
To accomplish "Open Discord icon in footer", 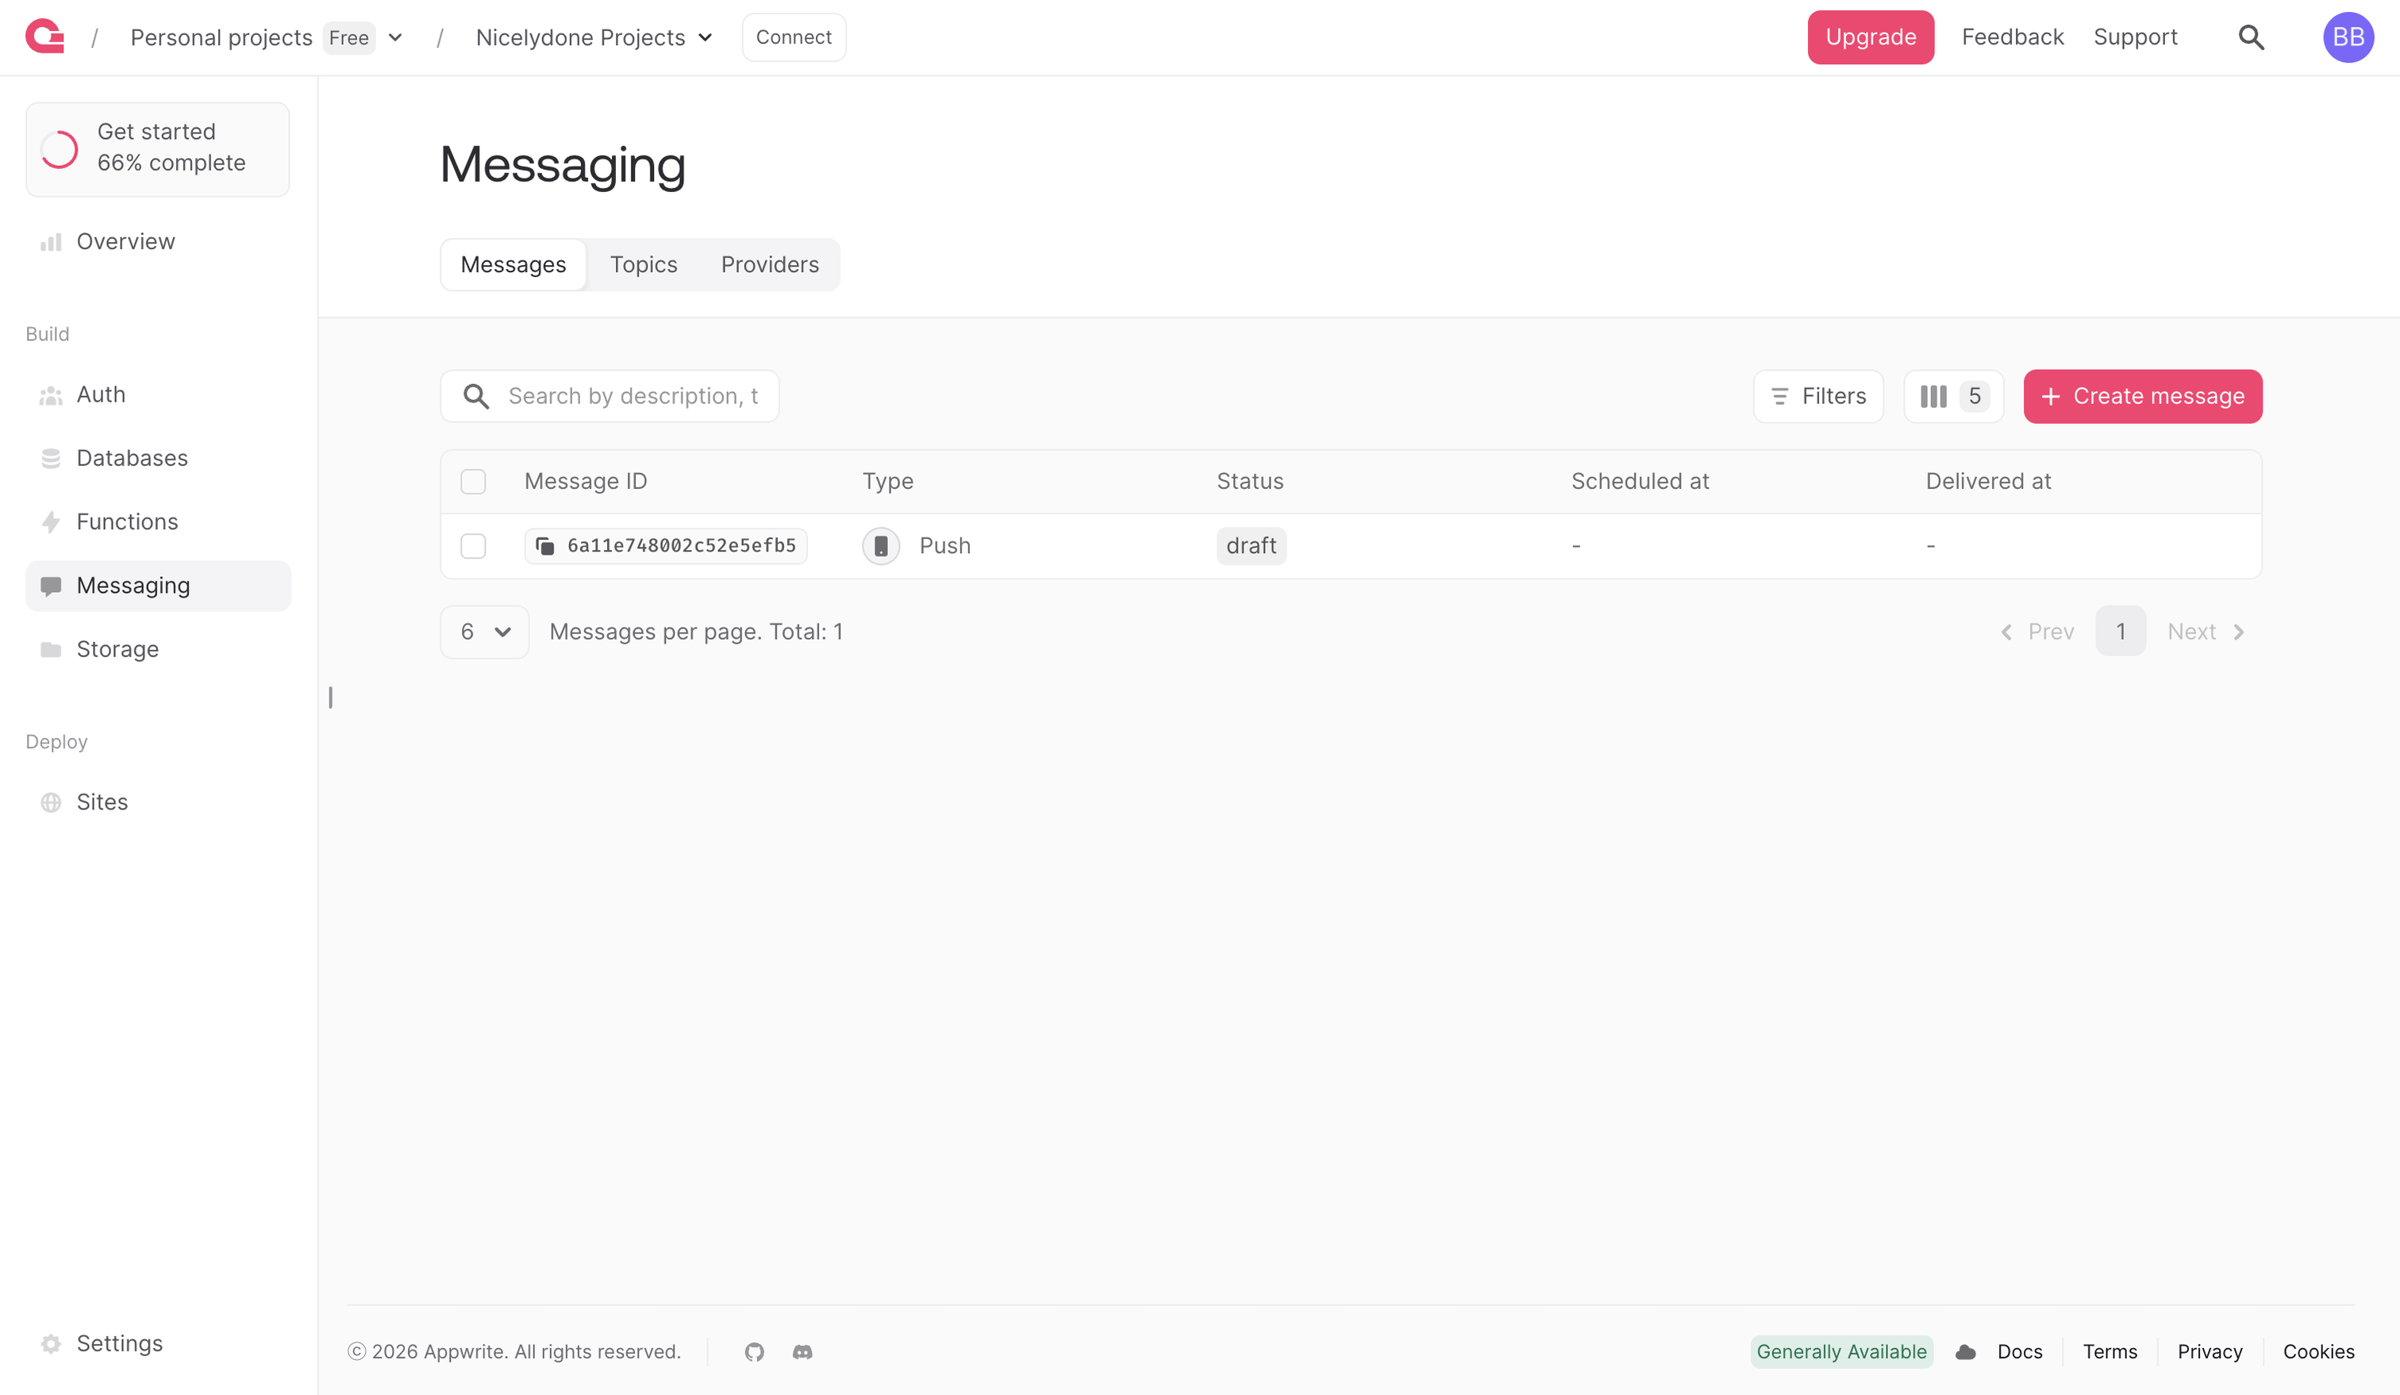I will pos(802,1352).
